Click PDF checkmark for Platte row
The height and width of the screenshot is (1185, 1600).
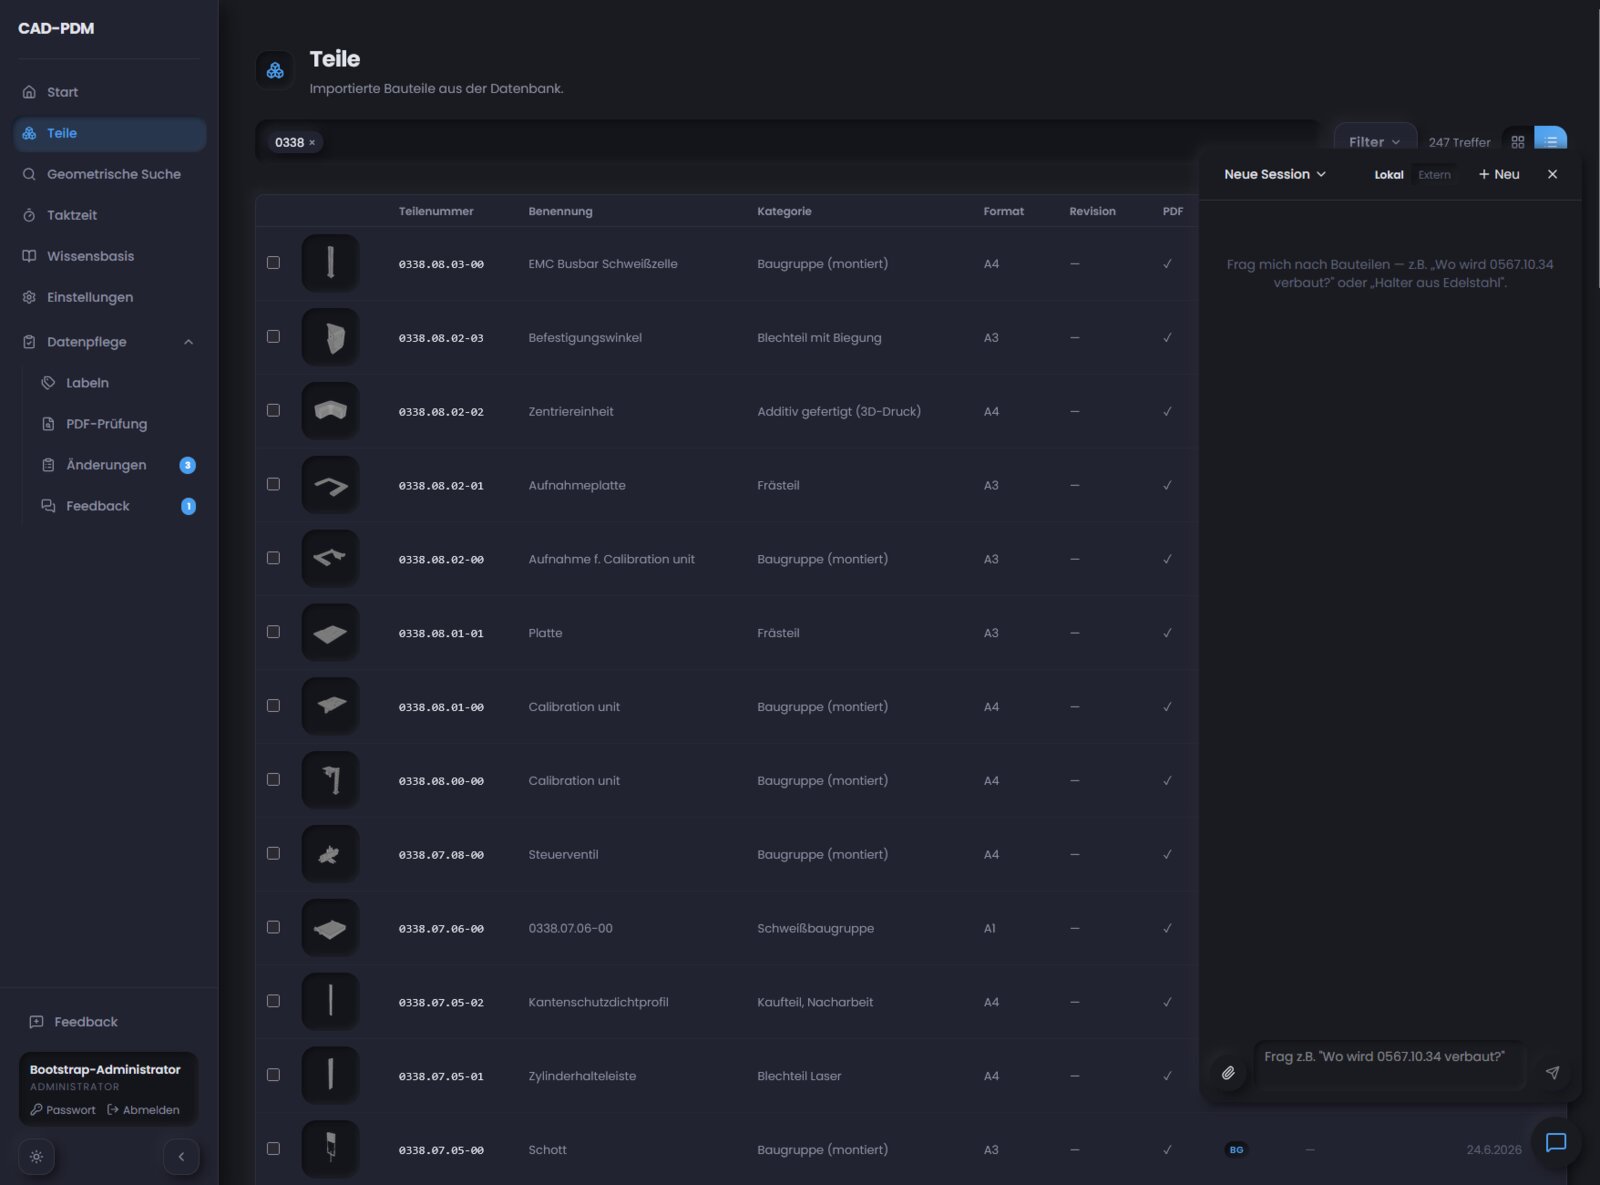click(1167, 633)
